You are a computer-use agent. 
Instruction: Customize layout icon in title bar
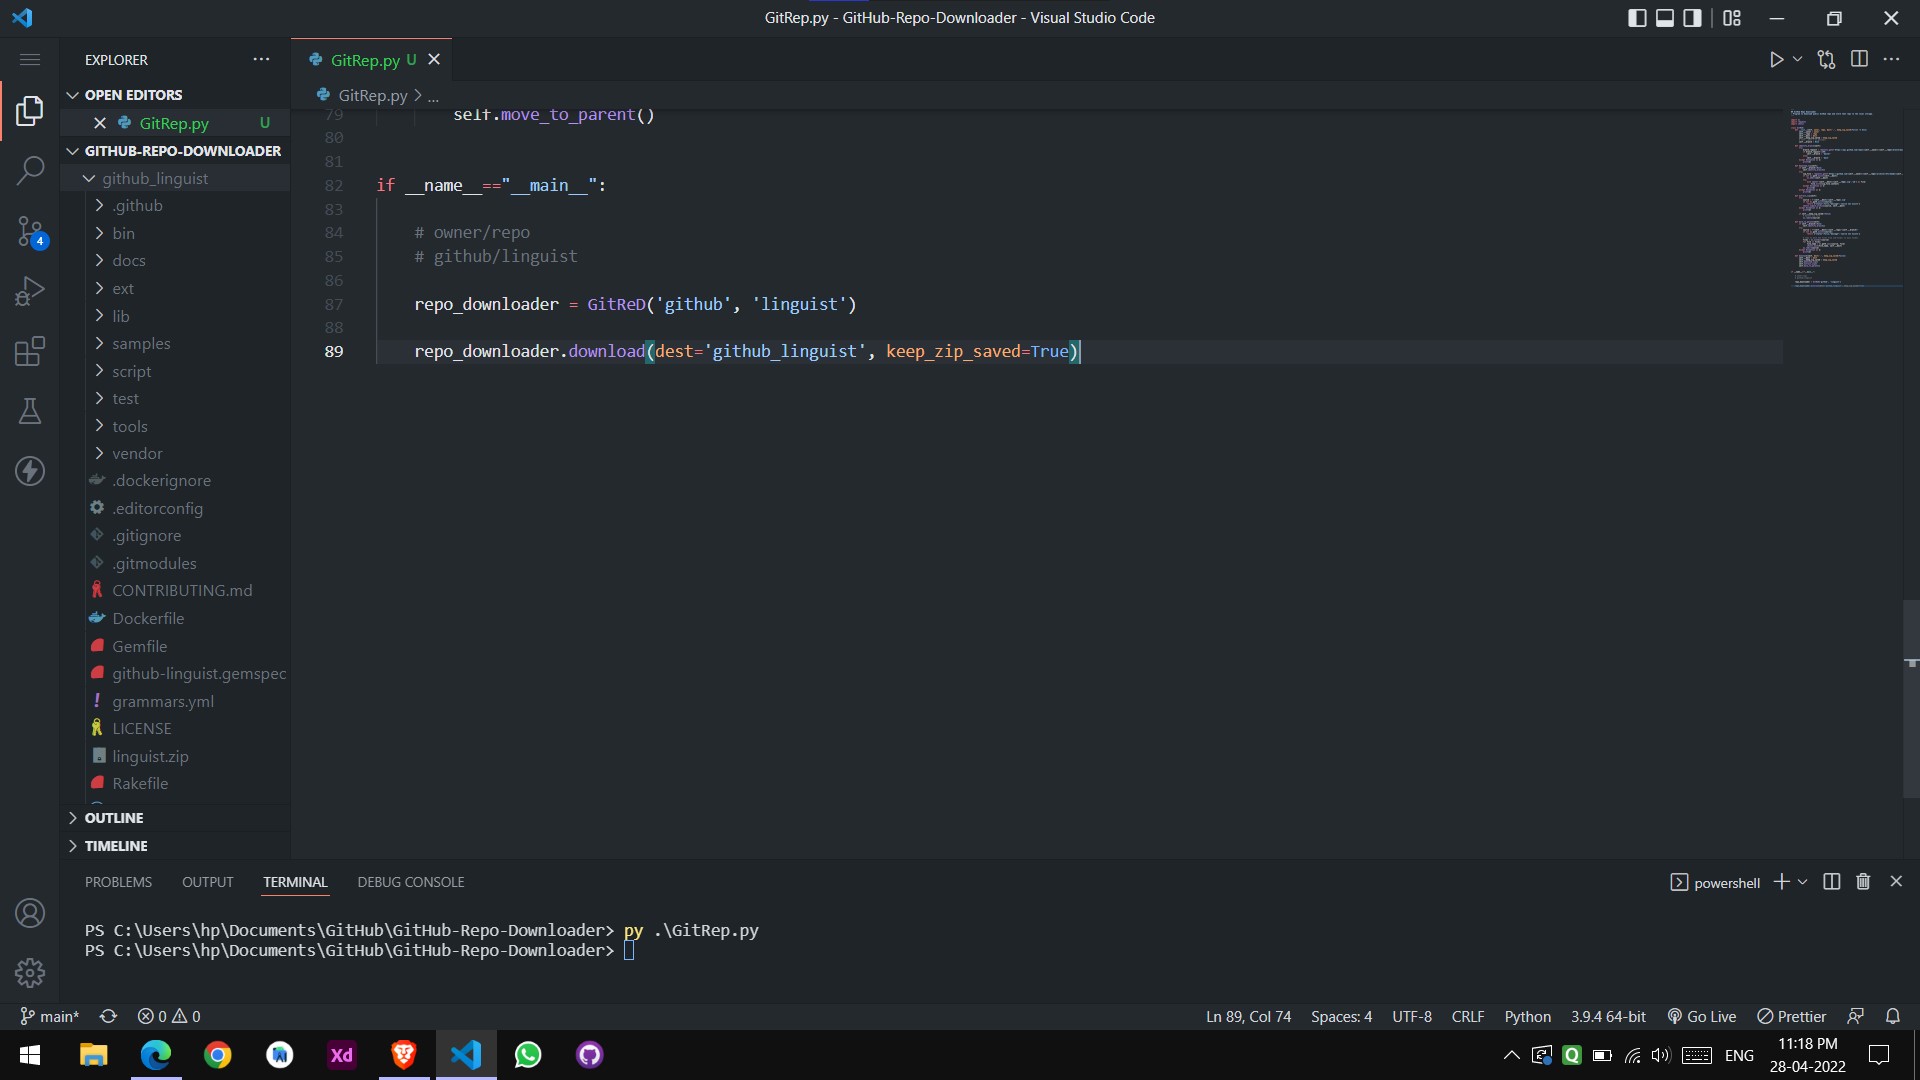point(1732,18)
